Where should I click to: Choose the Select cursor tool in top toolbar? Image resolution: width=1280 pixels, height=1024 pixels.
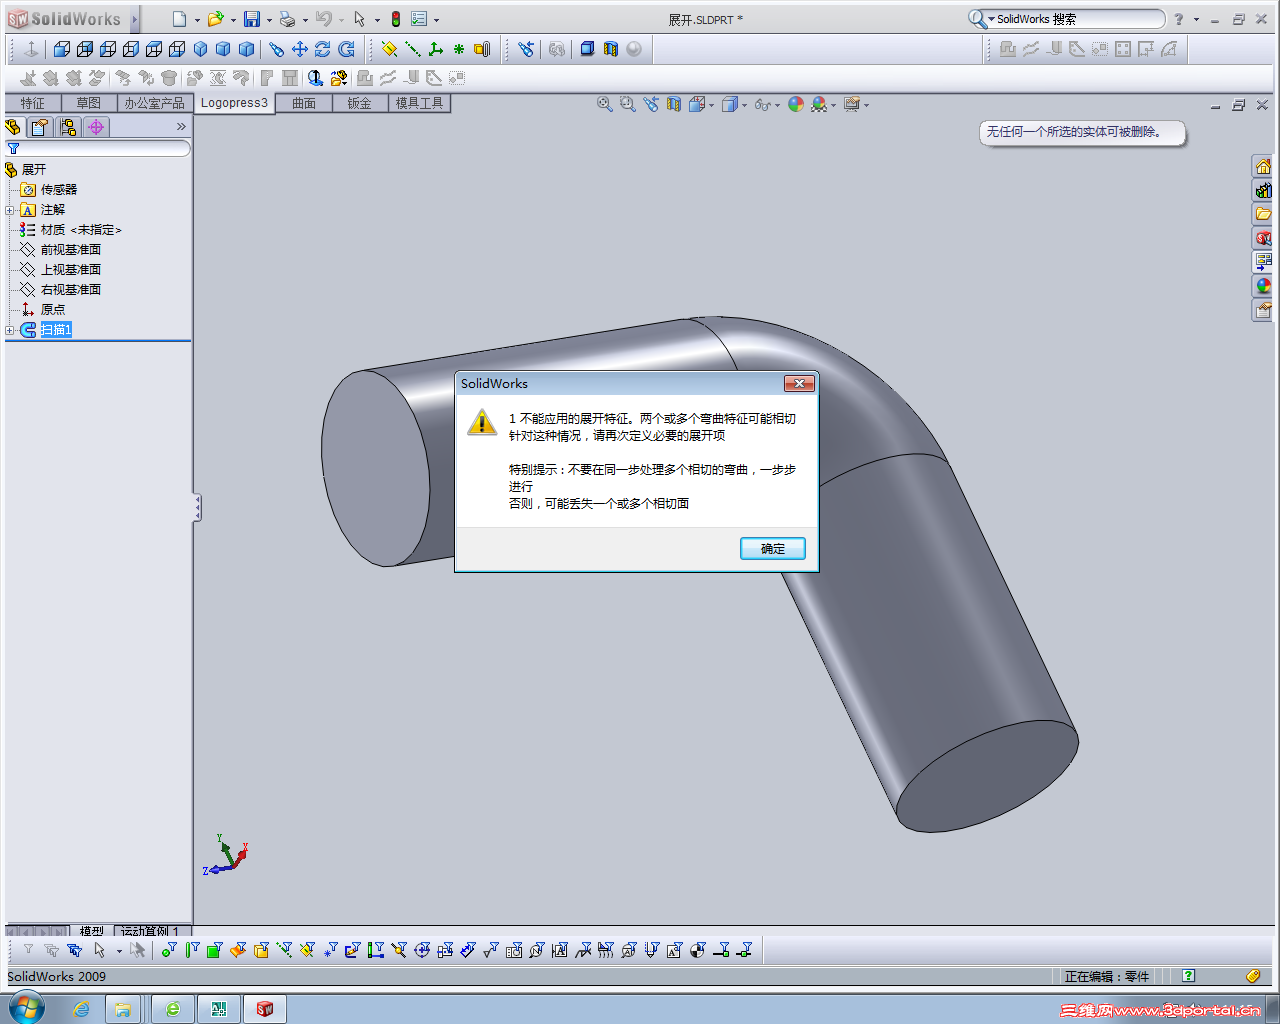(x=360, y=19)
